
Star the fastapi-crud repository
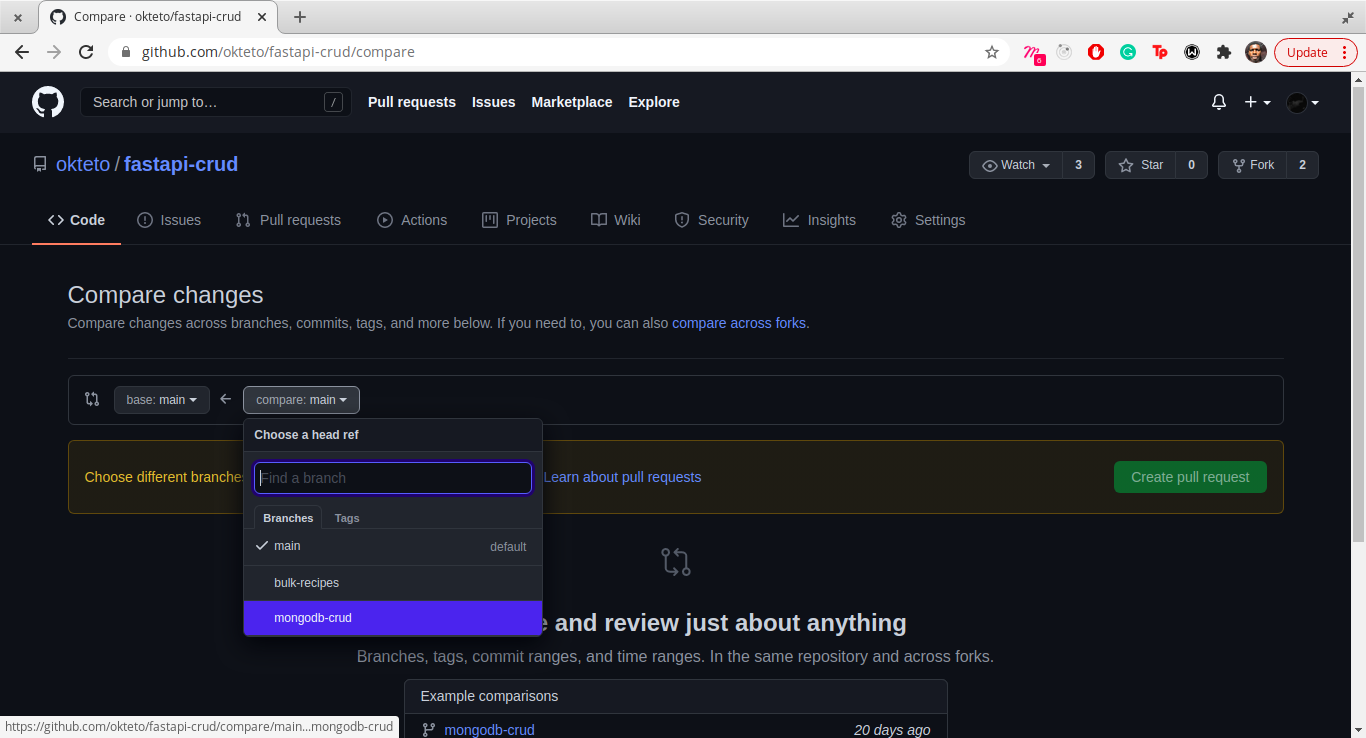point(1141,165)
